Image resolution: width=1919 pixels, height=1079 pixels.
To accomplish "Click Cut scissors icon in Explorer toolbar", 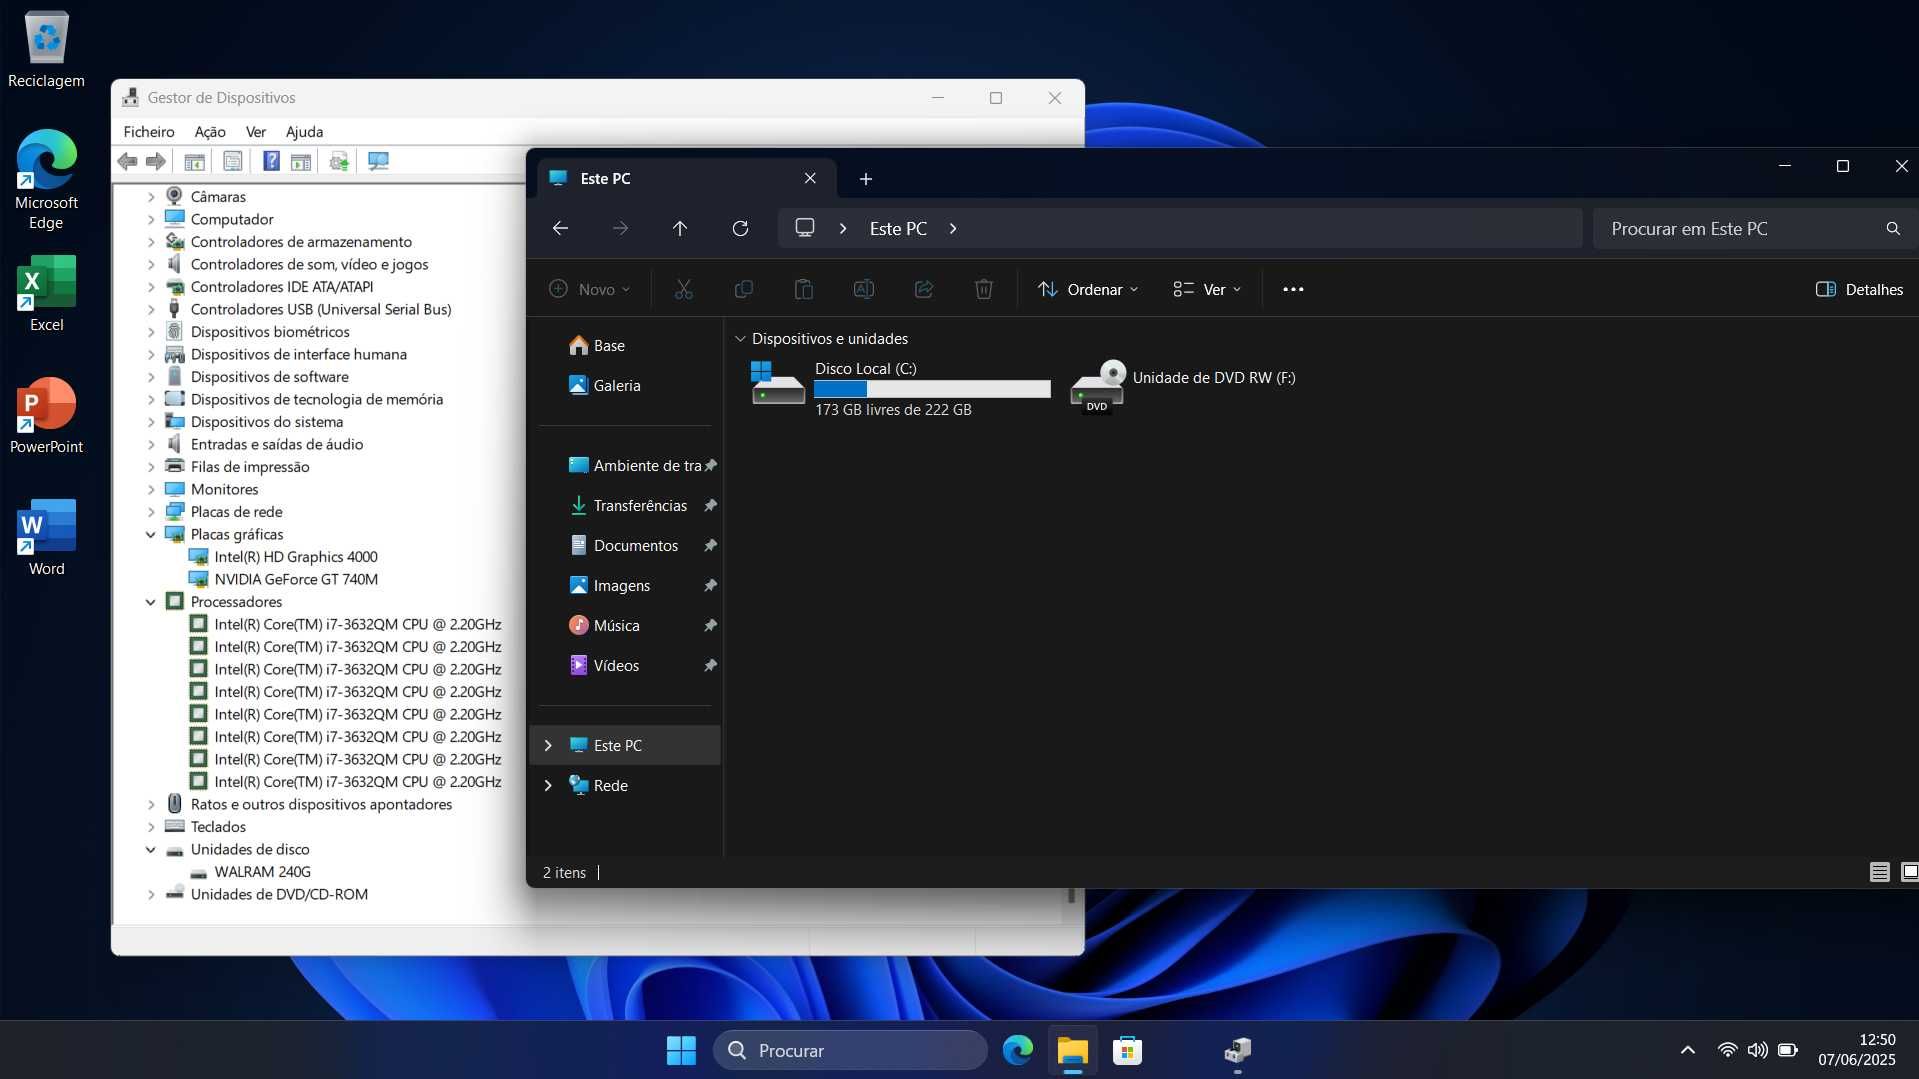I will [684, 289].
